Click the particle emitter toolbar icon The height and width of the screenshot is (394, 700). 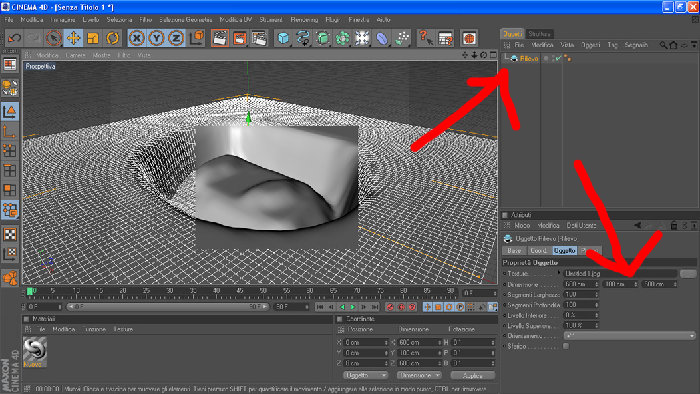[402, 38]
